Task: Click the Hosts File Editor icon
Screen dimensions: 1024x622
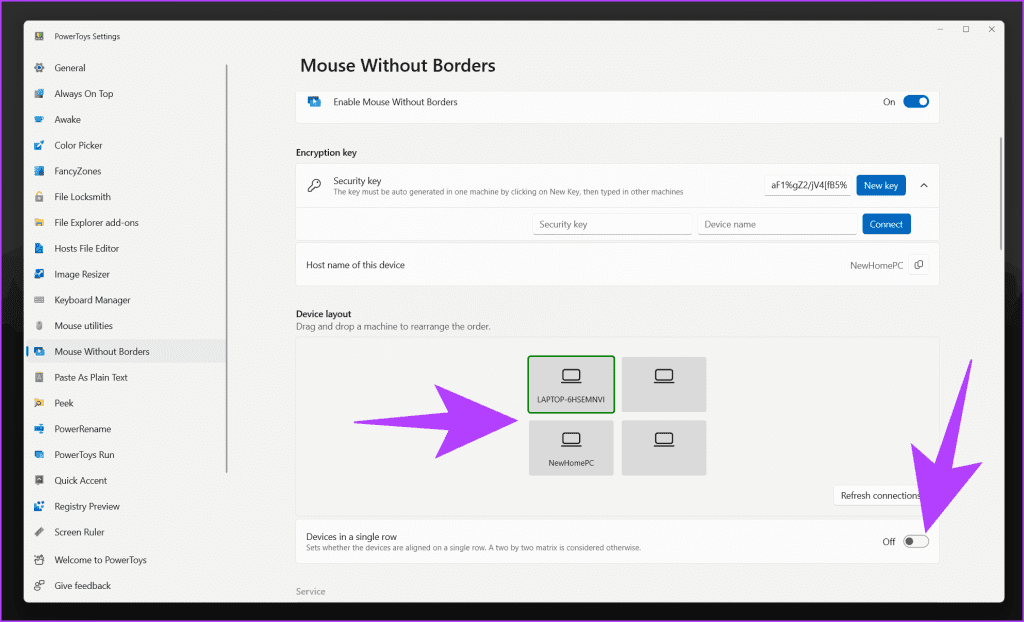Action: [39, 248]
